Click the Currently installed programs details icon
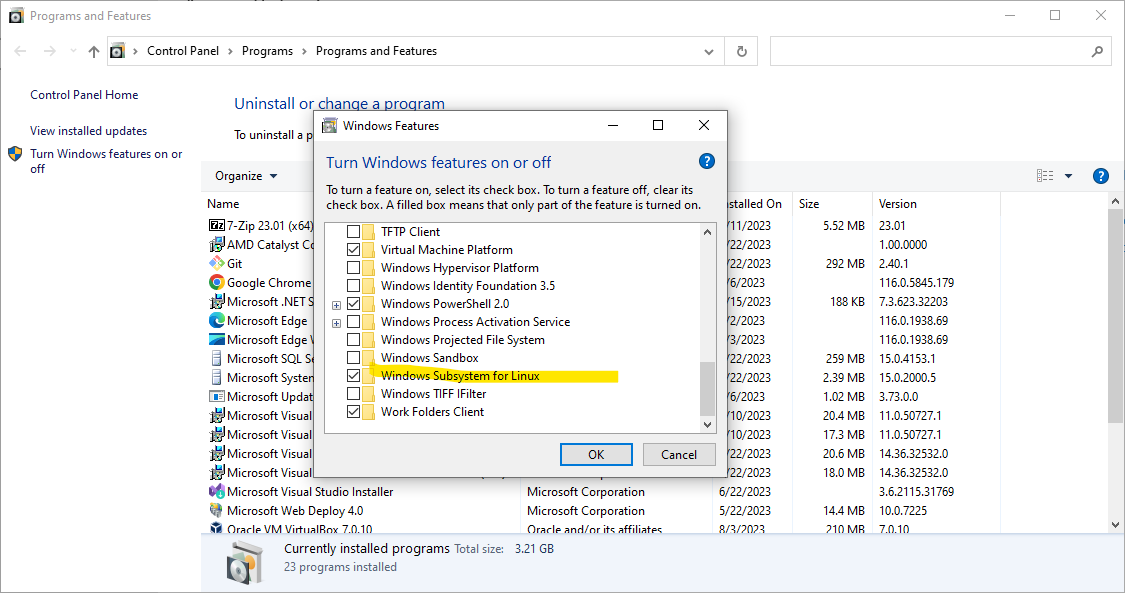 coord(245,561)
